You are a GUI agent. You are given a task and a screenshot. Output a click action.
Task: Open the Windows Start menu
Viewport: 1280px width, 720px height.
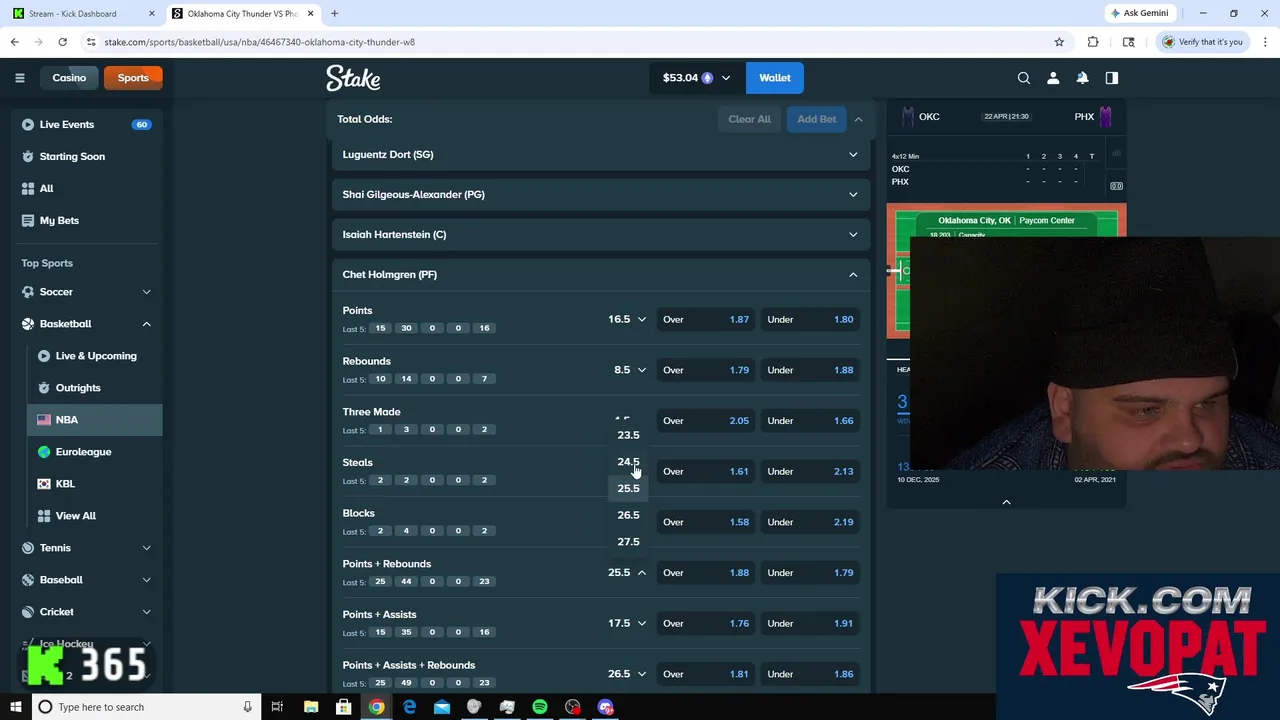tap(15, 707)
